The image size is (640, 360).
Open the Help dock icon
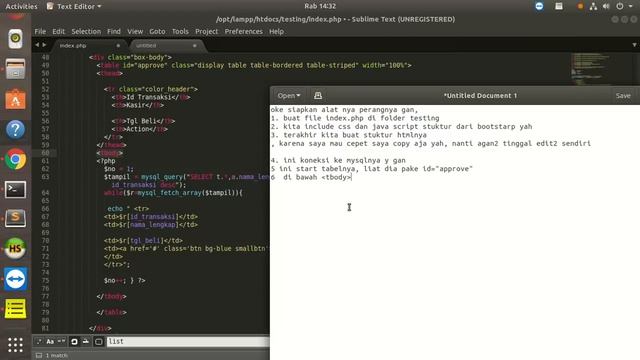[16, 130]
